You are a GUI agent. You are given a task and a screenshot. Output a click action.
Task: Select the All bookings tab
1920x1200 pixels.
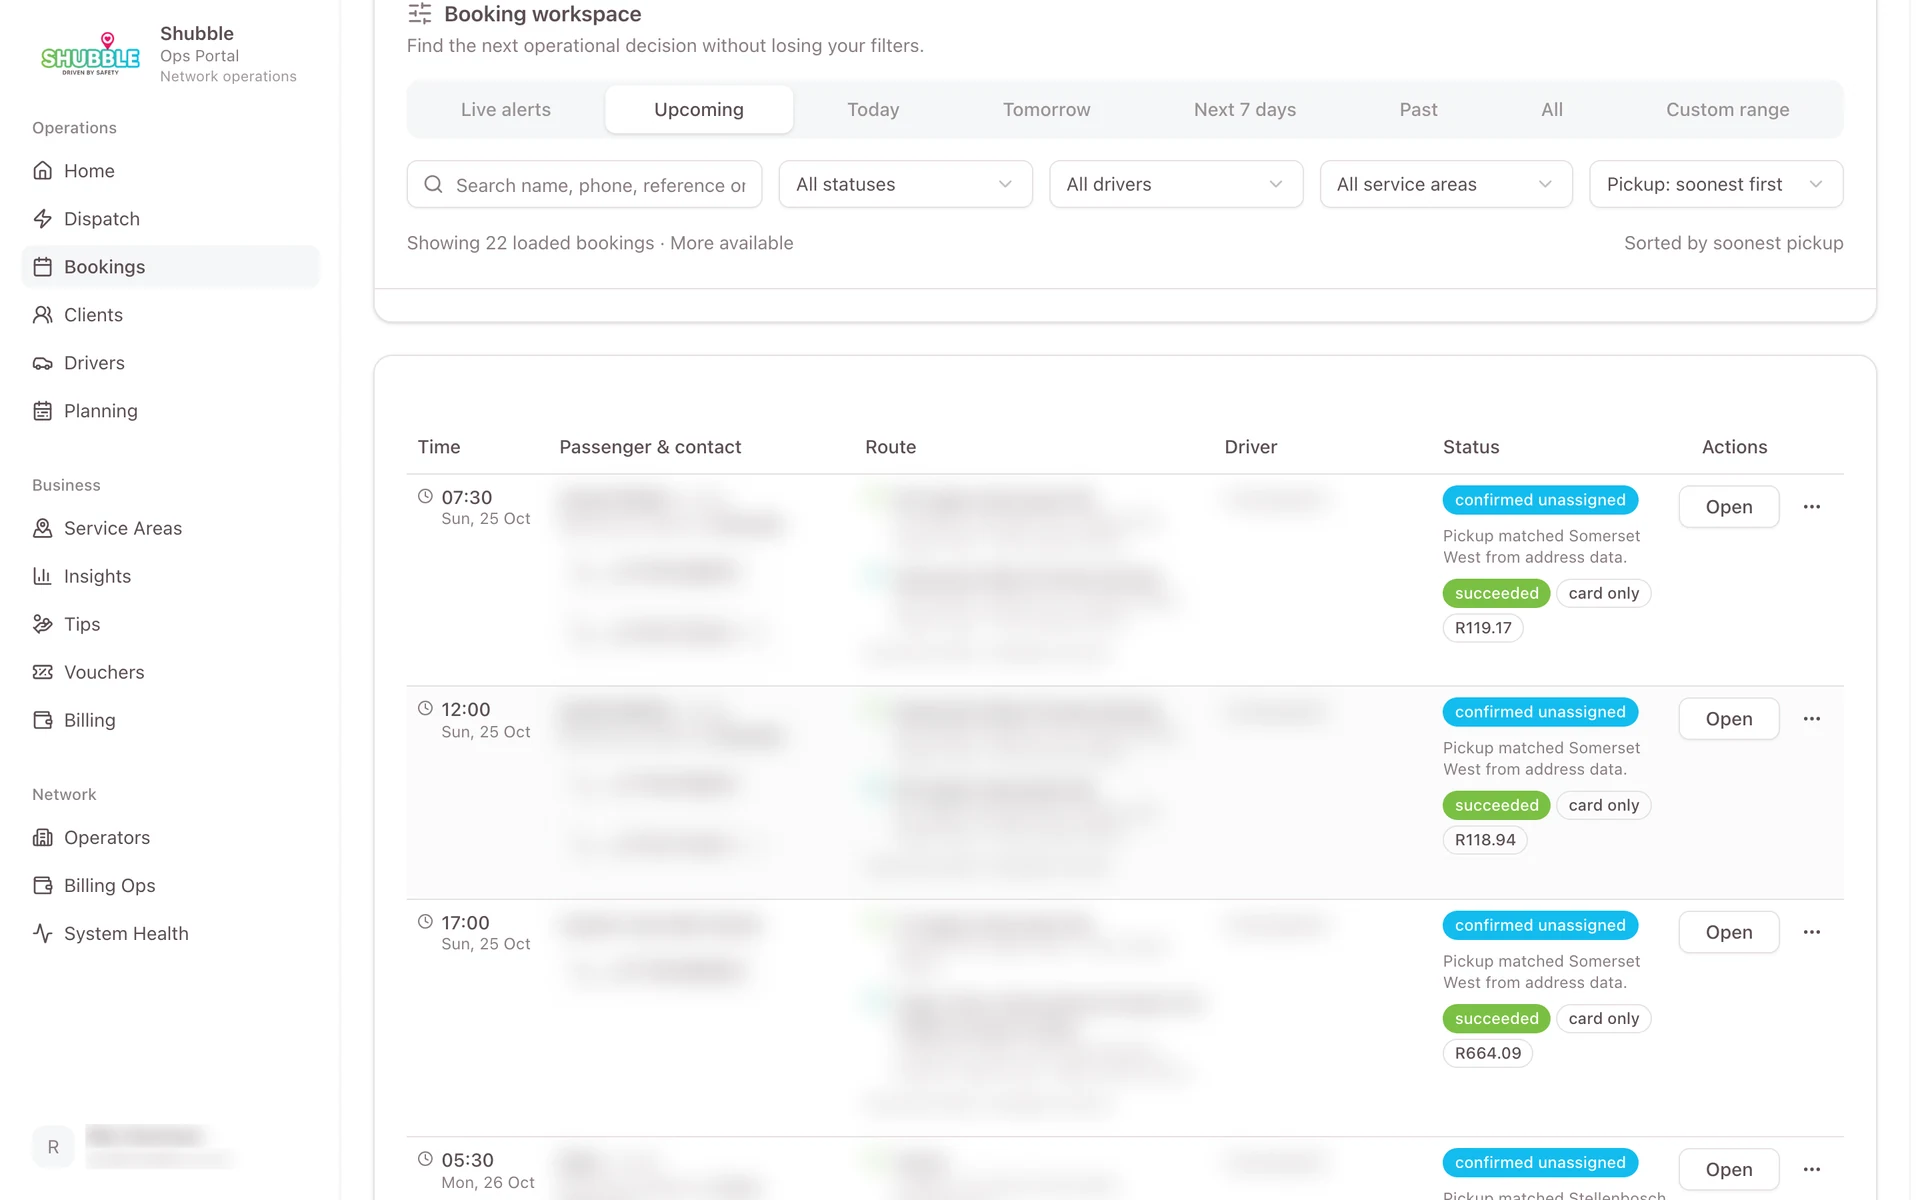pos(1551,110)
